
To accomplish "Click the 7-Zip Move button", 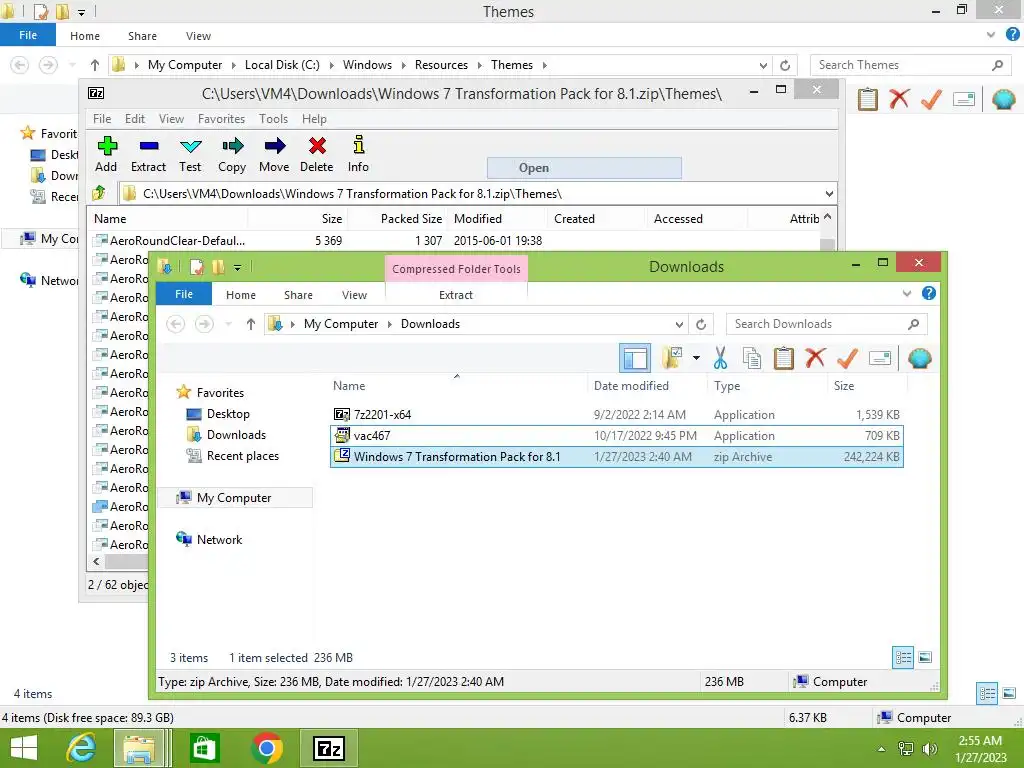I will click(x=274, y=155).
